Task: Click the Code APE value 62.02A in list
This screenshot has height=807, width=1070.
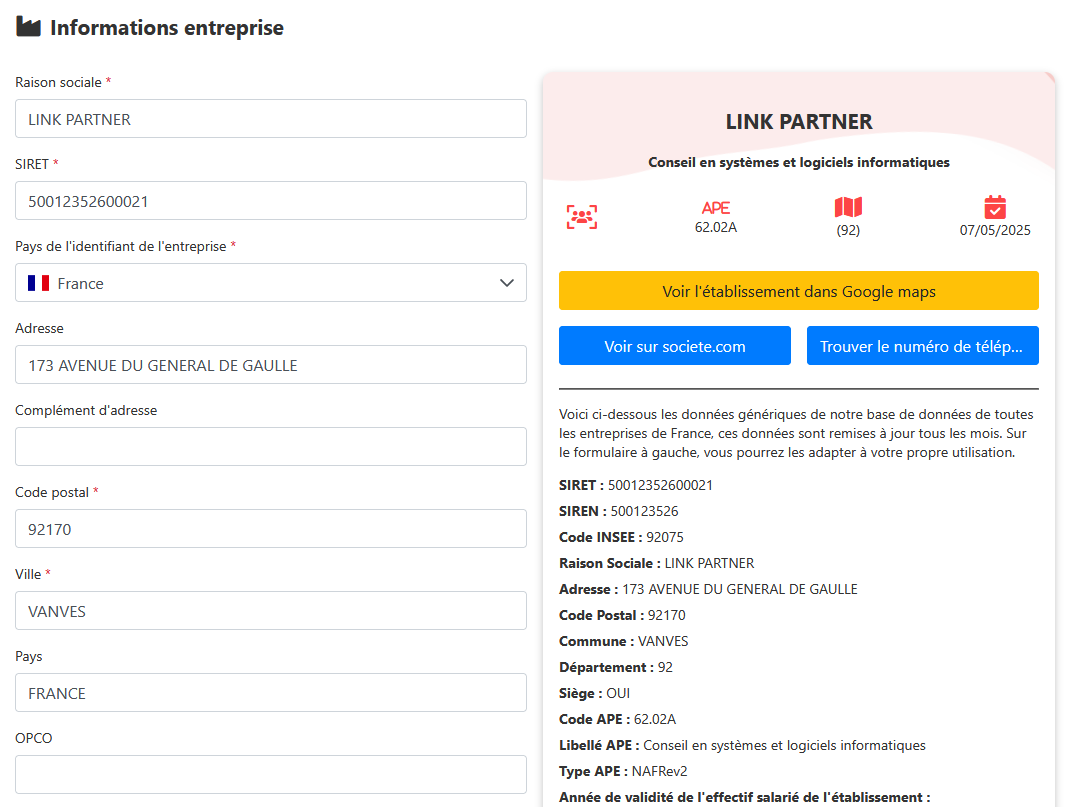Action: (x=654, y=719)
